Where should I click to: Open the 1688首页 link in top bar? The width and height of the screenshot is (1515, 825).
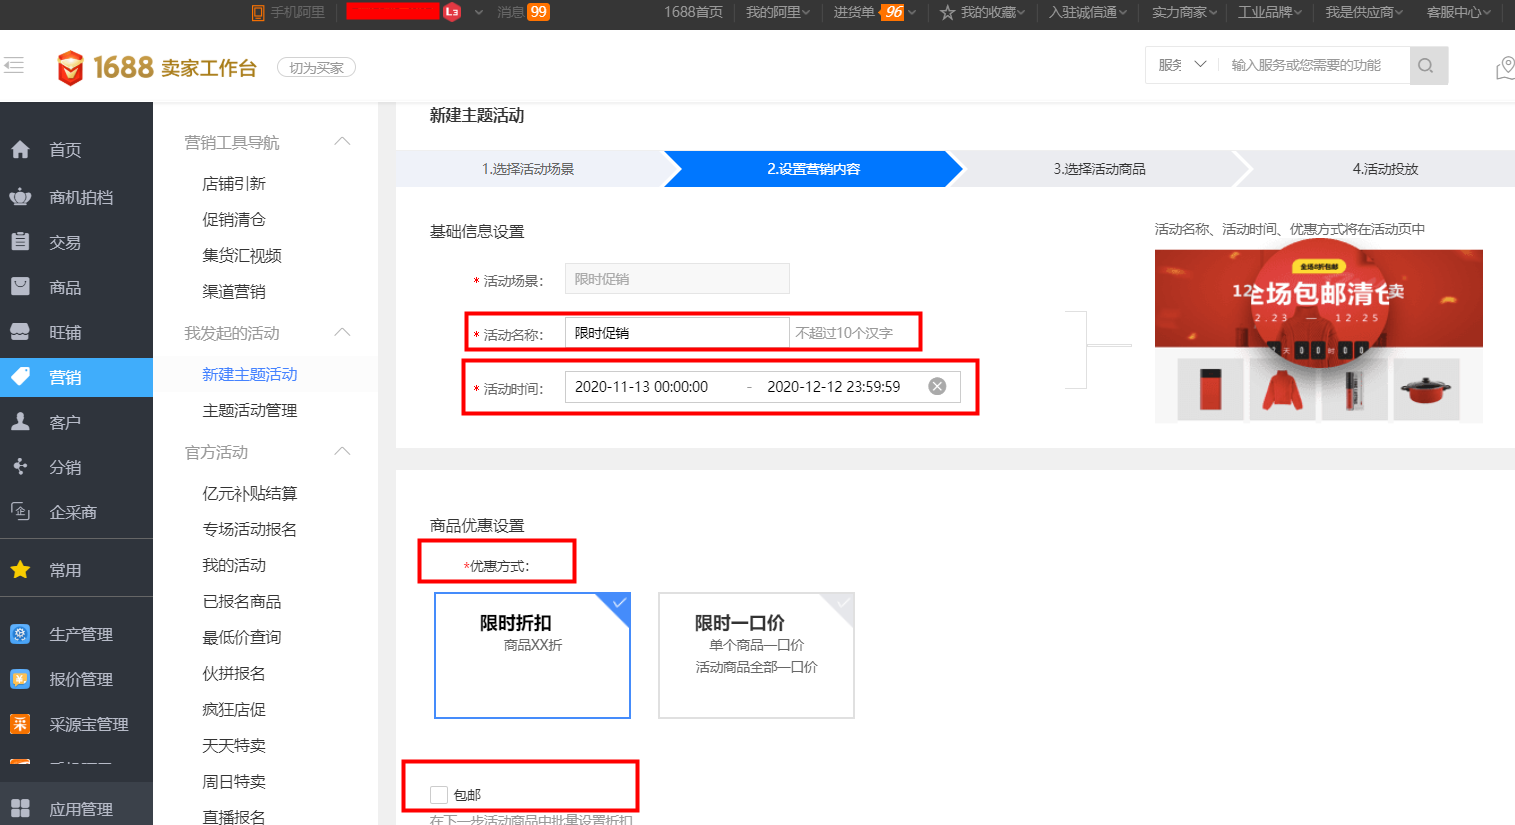click(x=693, y=12)
